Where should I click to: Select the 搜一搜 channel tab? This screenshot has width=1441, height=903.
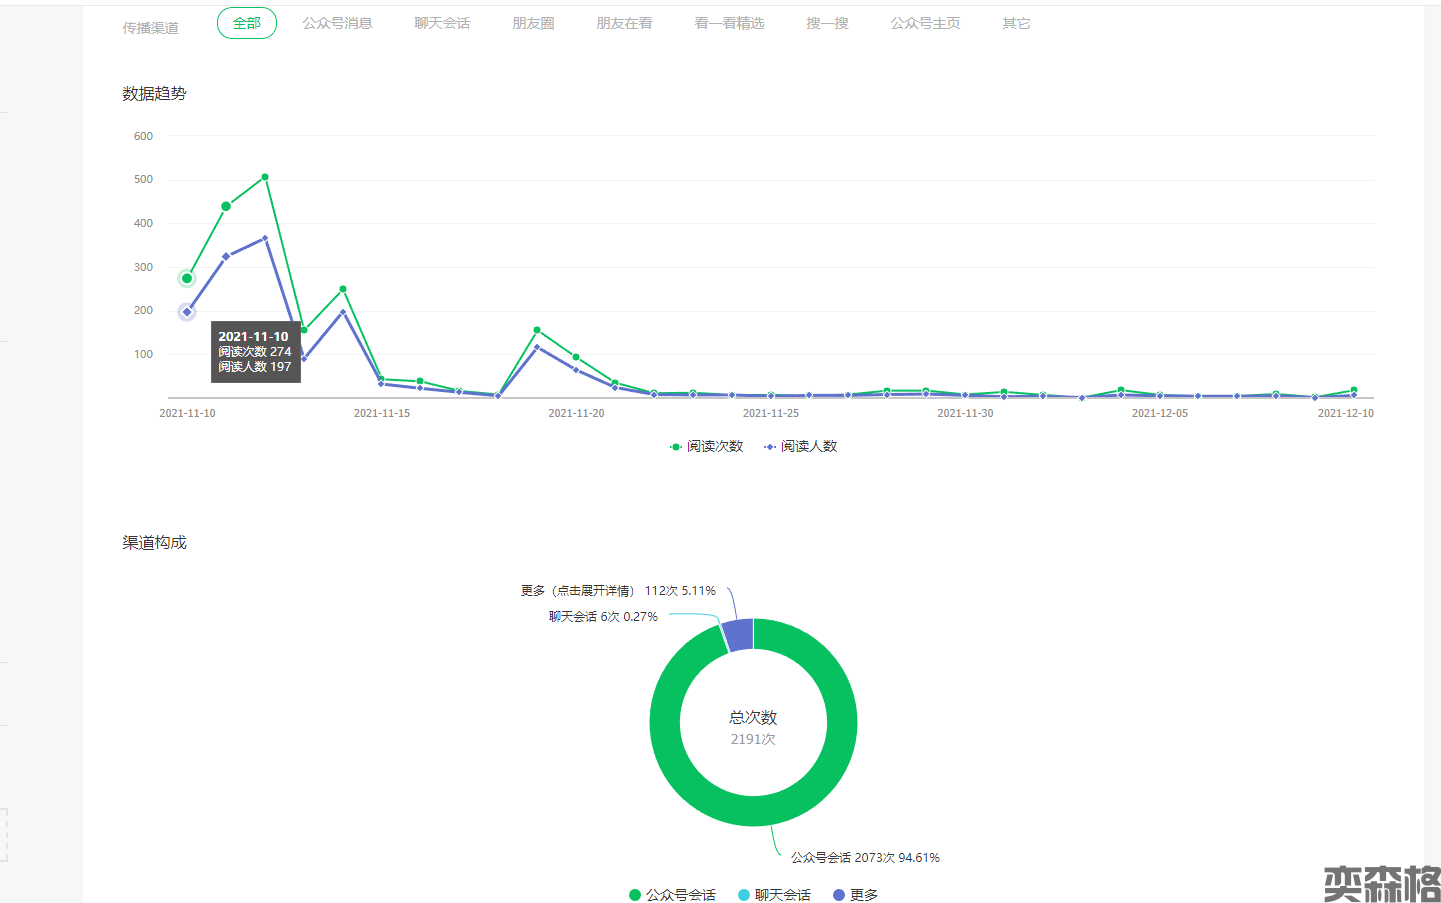point(827,23)
